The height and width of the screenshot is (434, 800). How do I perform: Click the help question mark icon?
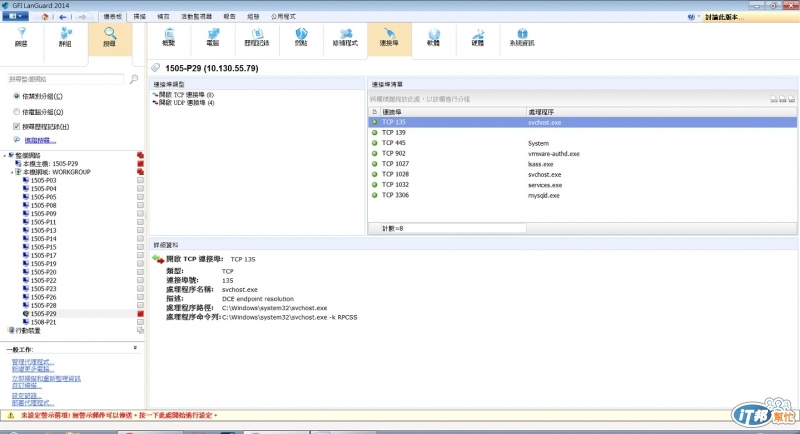coord(691,17)
